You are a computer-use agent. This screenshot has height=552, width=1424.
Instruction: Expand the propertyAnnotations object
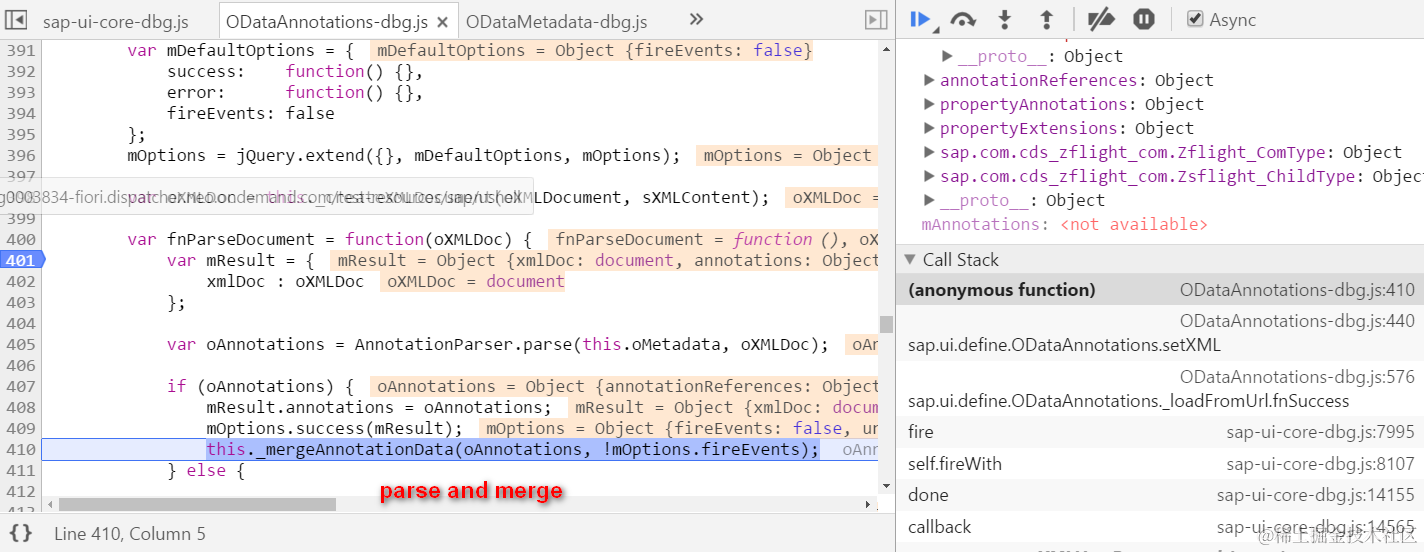[929, 104]
